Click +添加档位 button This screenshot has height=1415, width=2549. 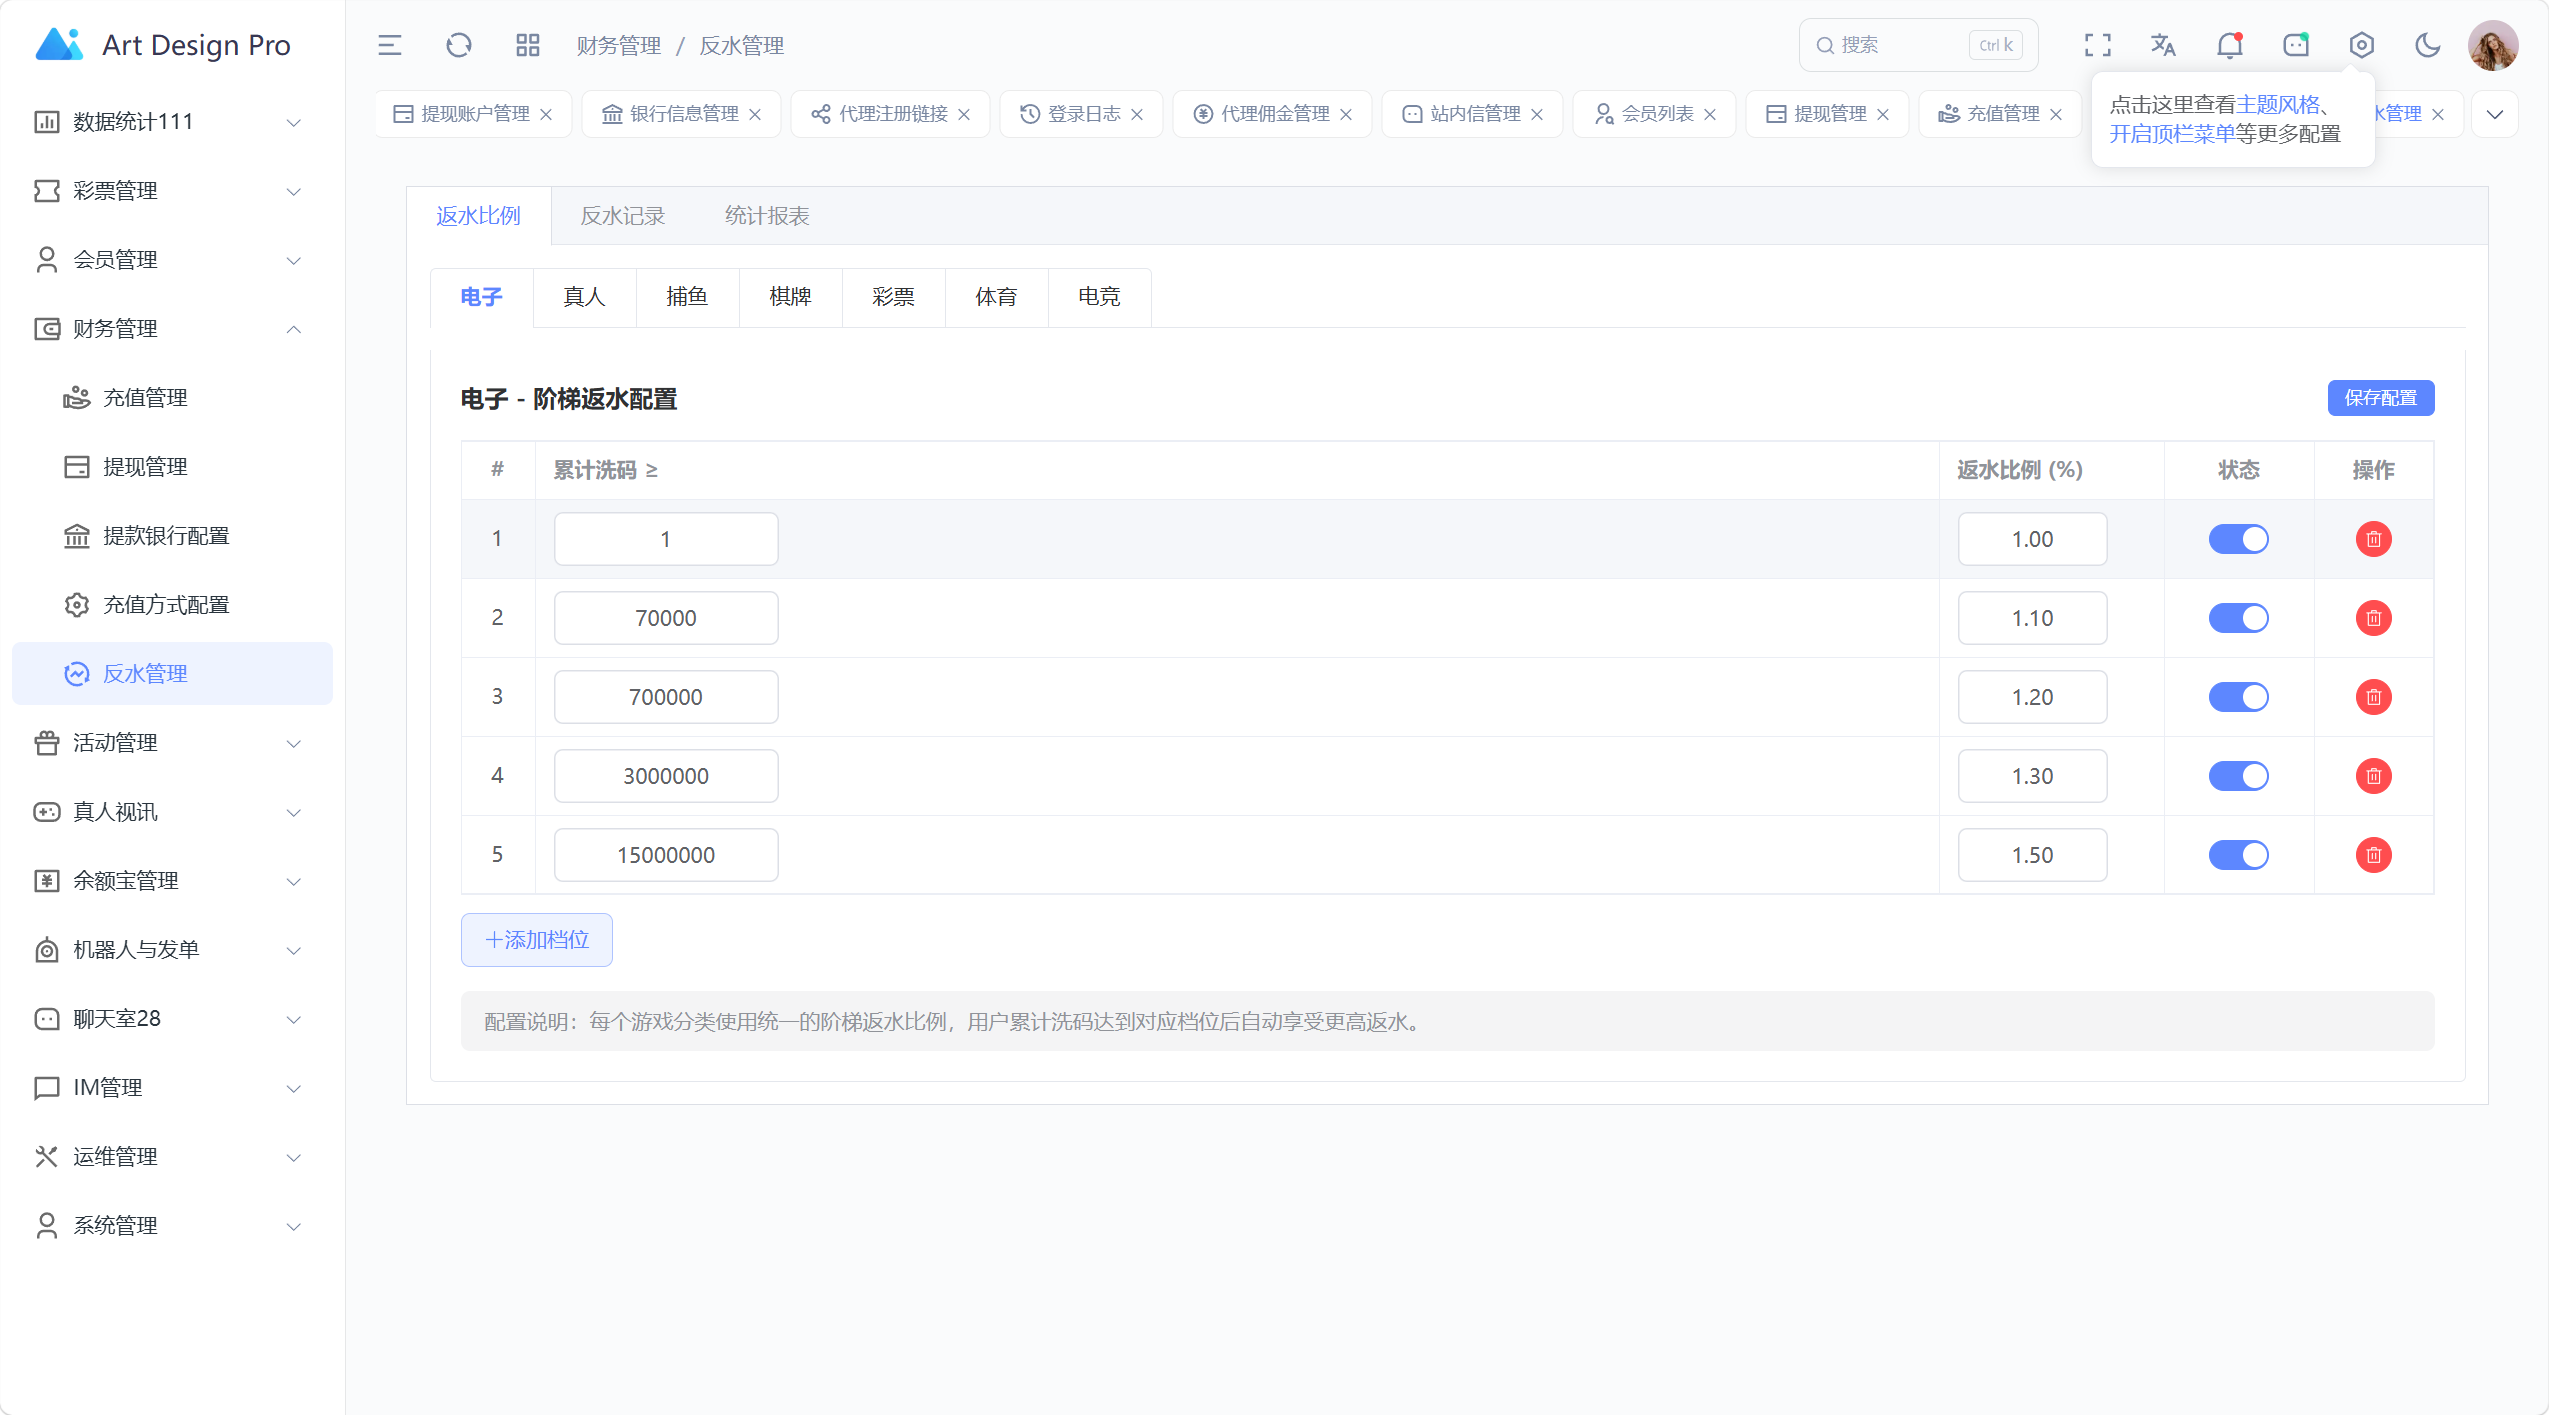[536, 940]
